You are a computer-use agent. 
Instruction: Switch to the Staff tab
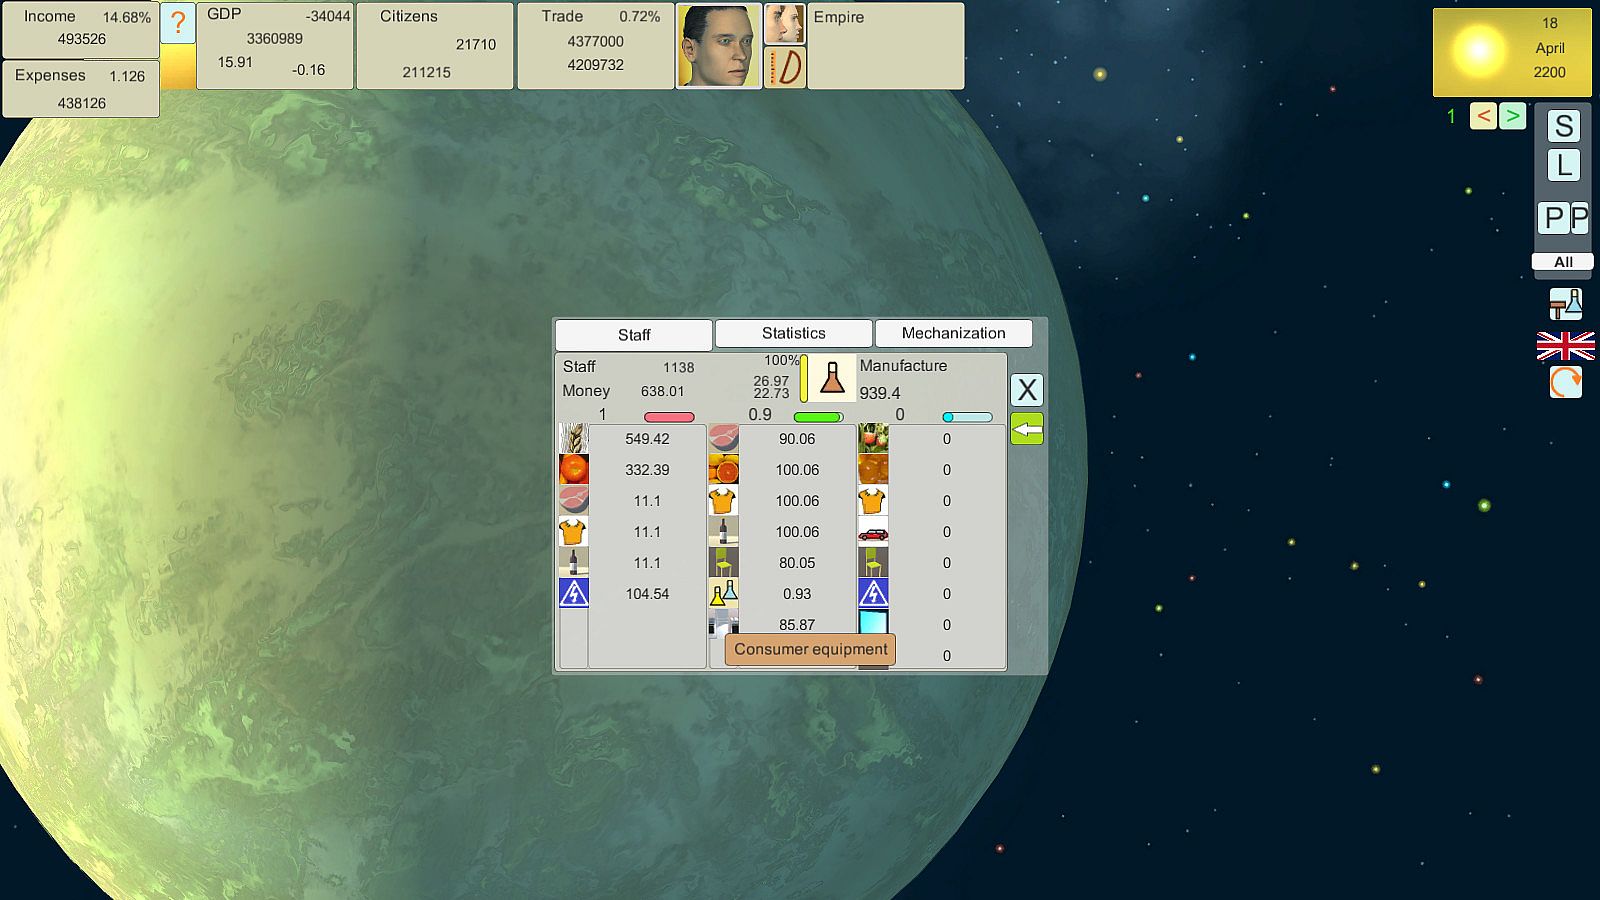tap(634, 335)
